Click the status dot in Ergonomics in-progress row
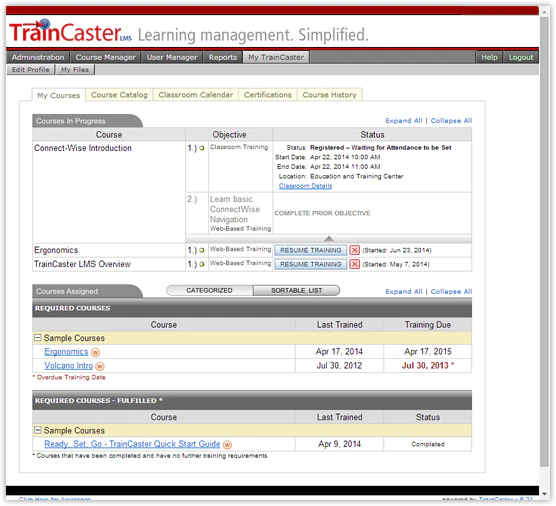The width and height of the screenshot is (556, 506). click(x=202, y=250)
